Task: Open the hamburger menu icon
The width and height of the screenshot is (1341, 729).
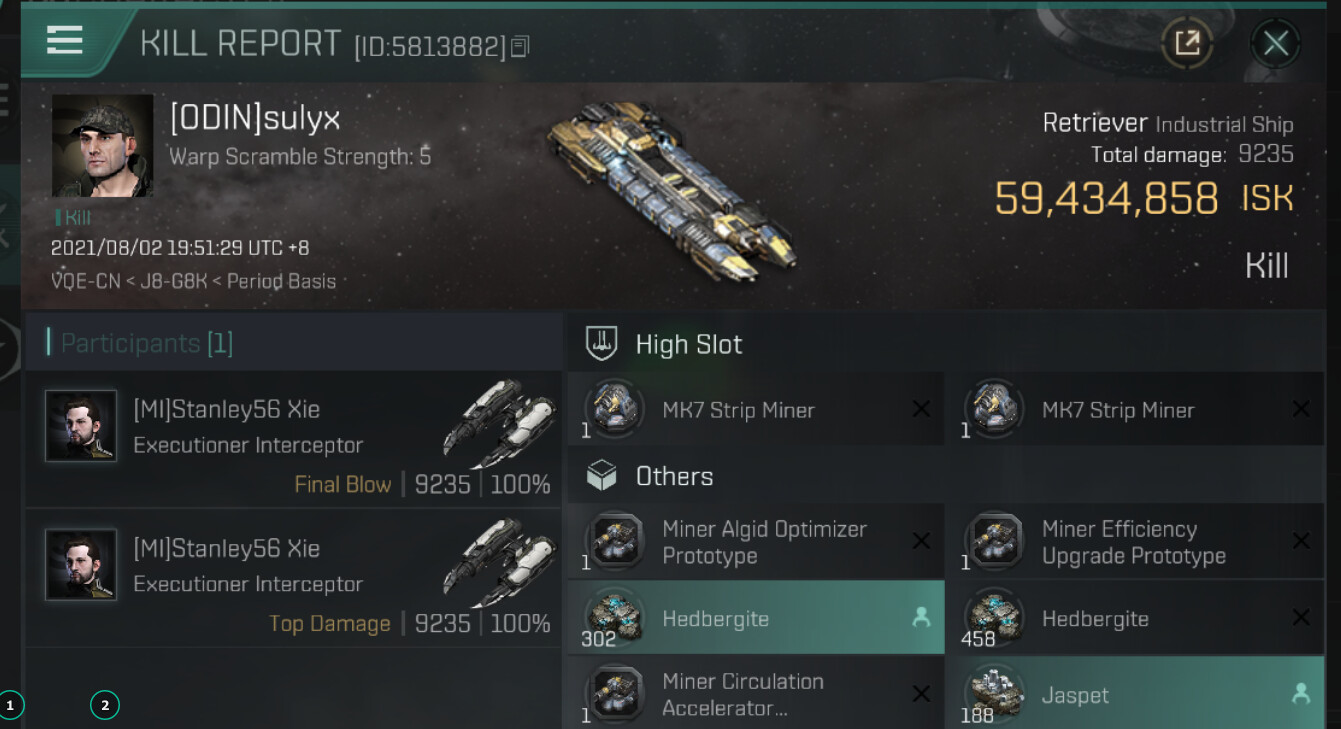Action: 65,40
